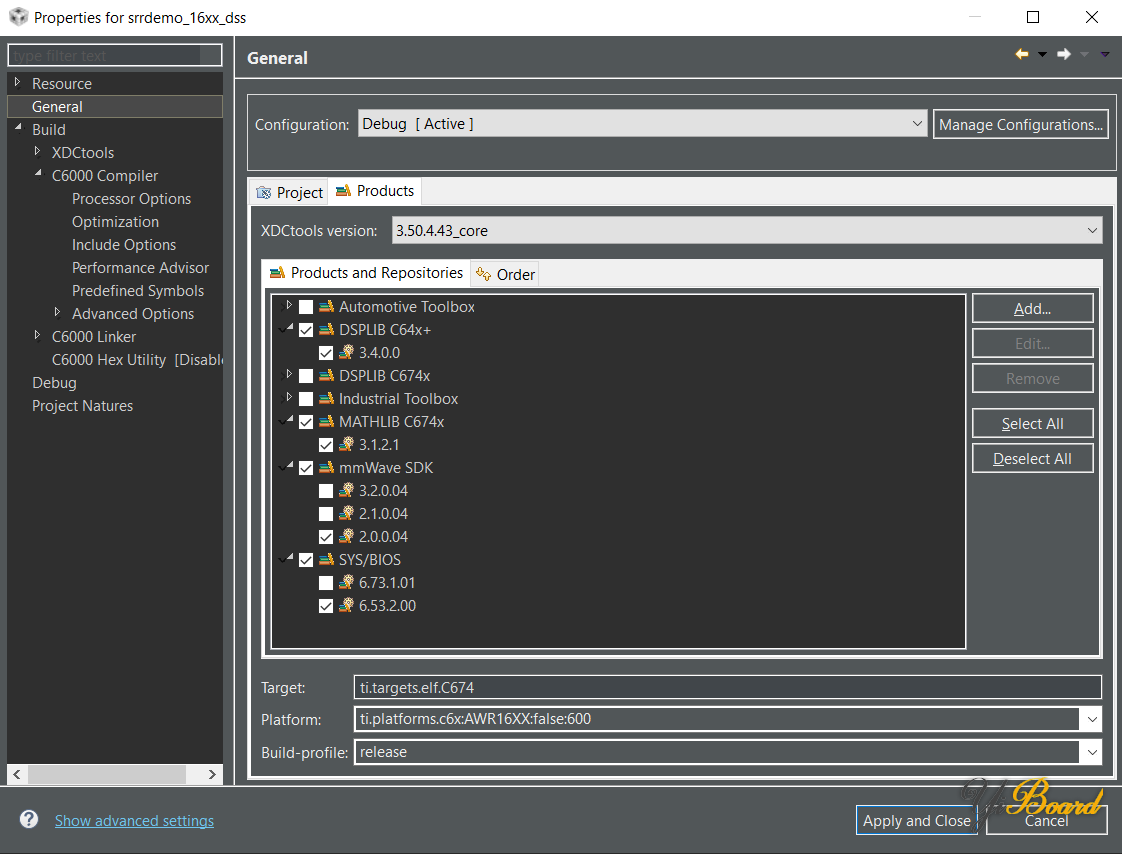
Task: Click the DSPLIB C674x product icon
Action: [326, 376]
